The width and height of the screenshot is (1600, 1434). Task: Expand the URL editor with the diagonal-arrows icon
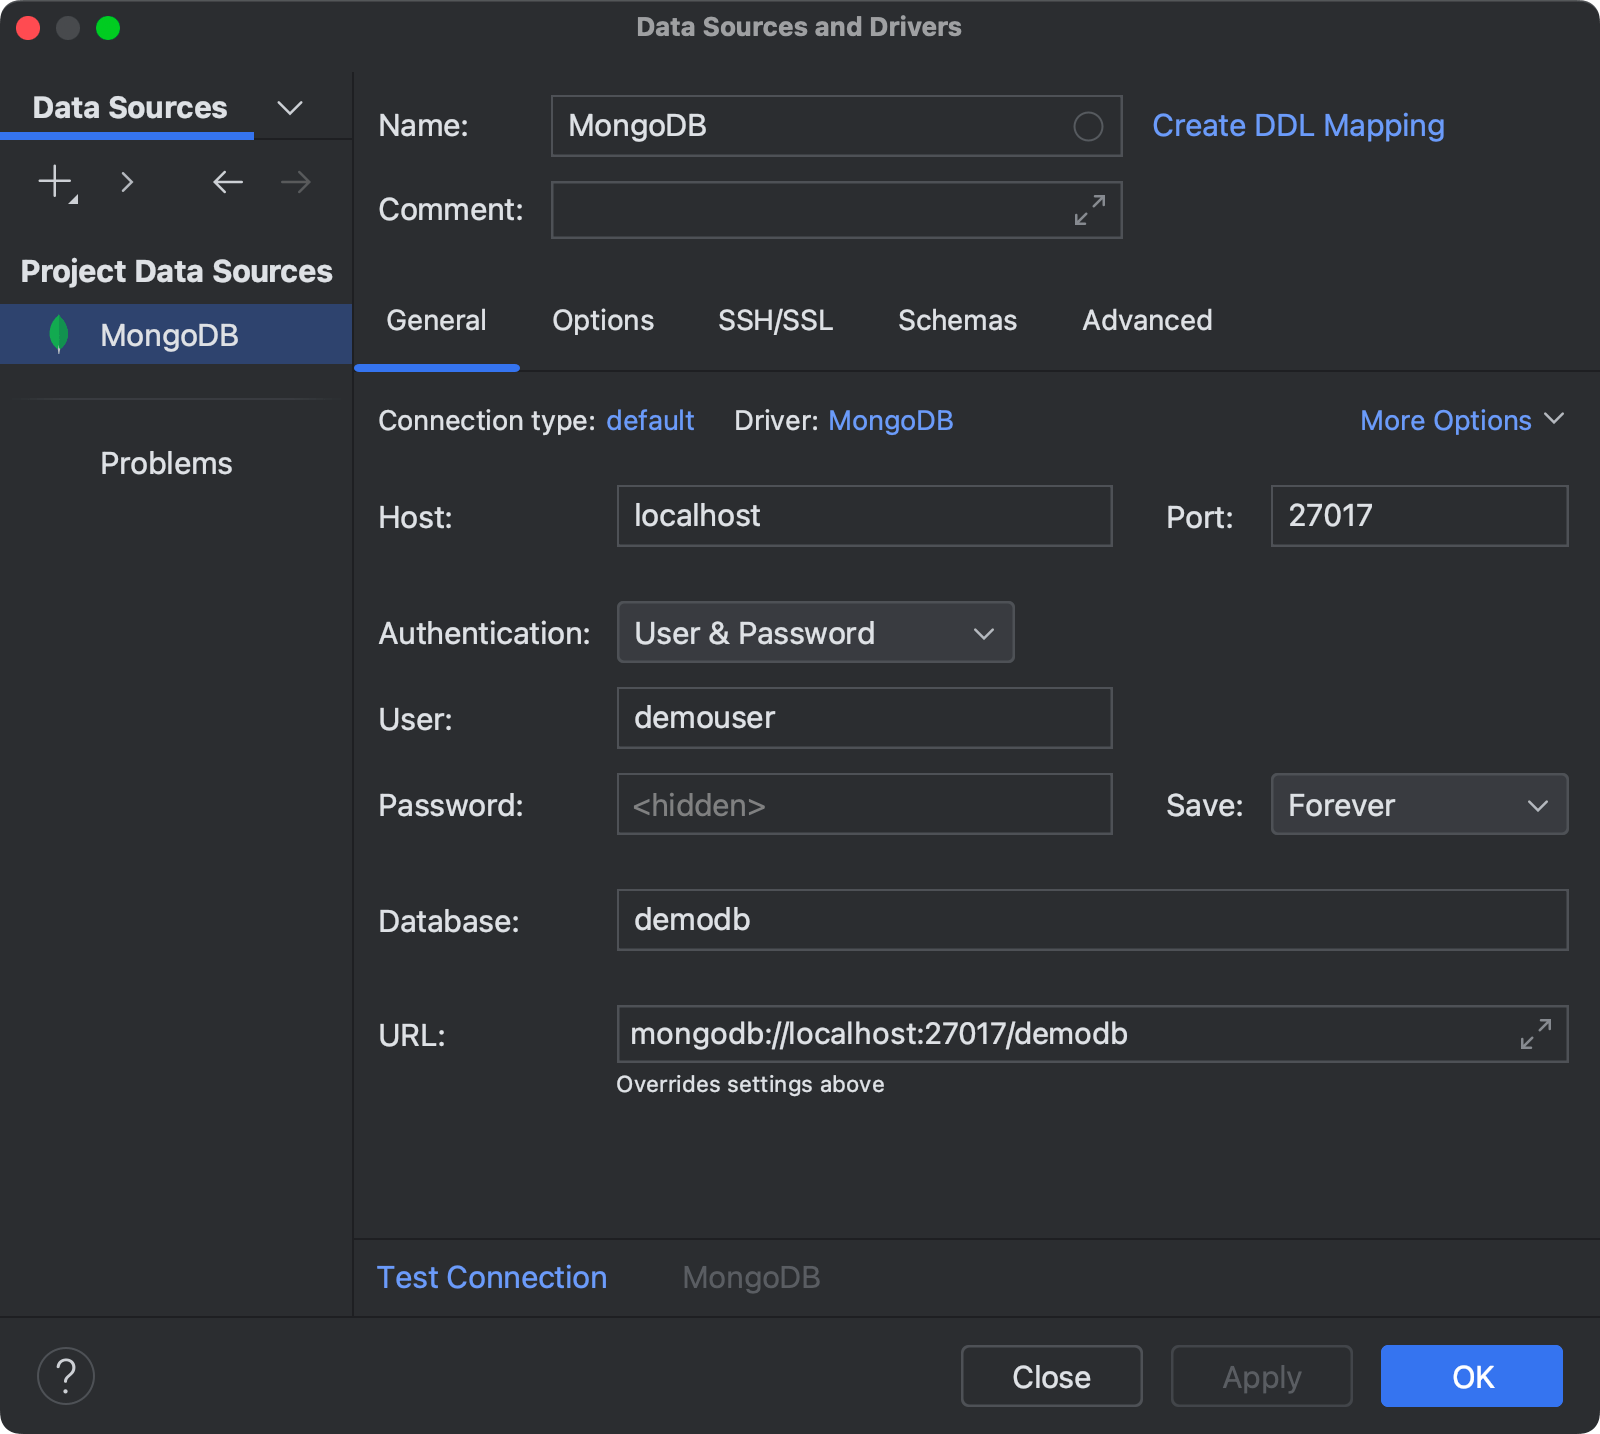(x=1537, y=1034)
